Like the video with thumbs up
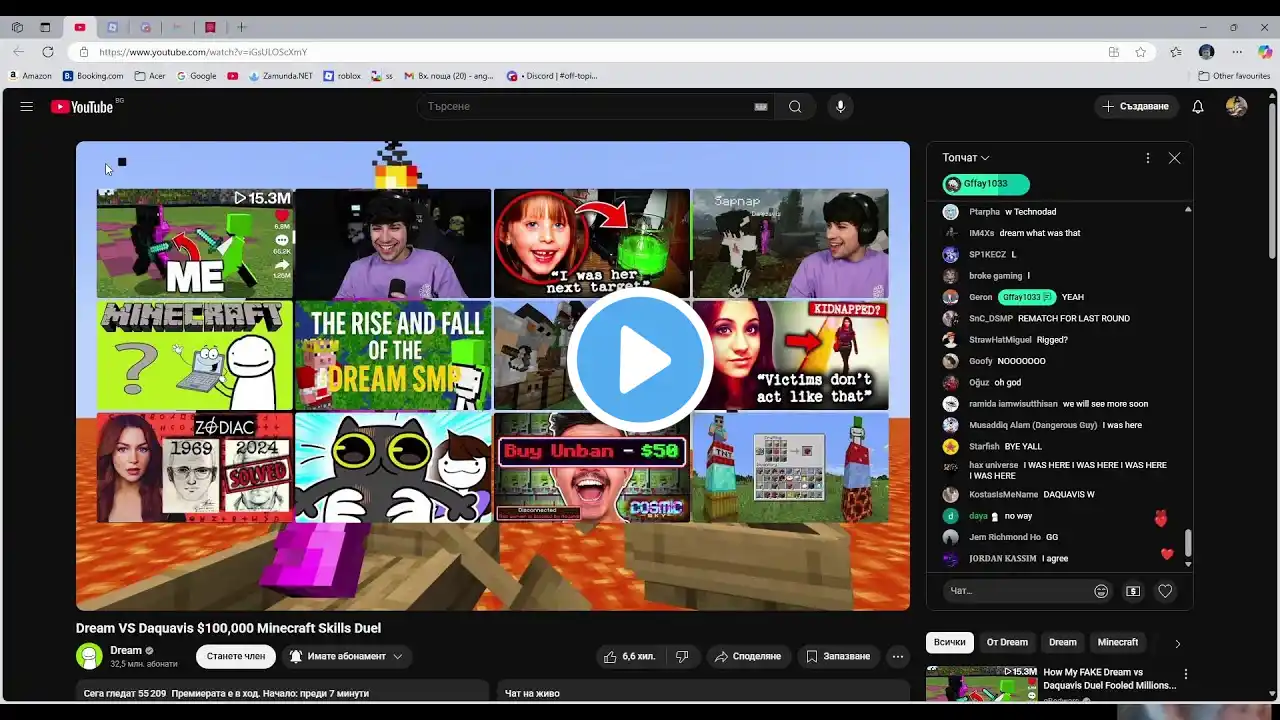This screenshot has width=1280, height=720. pyautogui.click(x=630, y=656)
